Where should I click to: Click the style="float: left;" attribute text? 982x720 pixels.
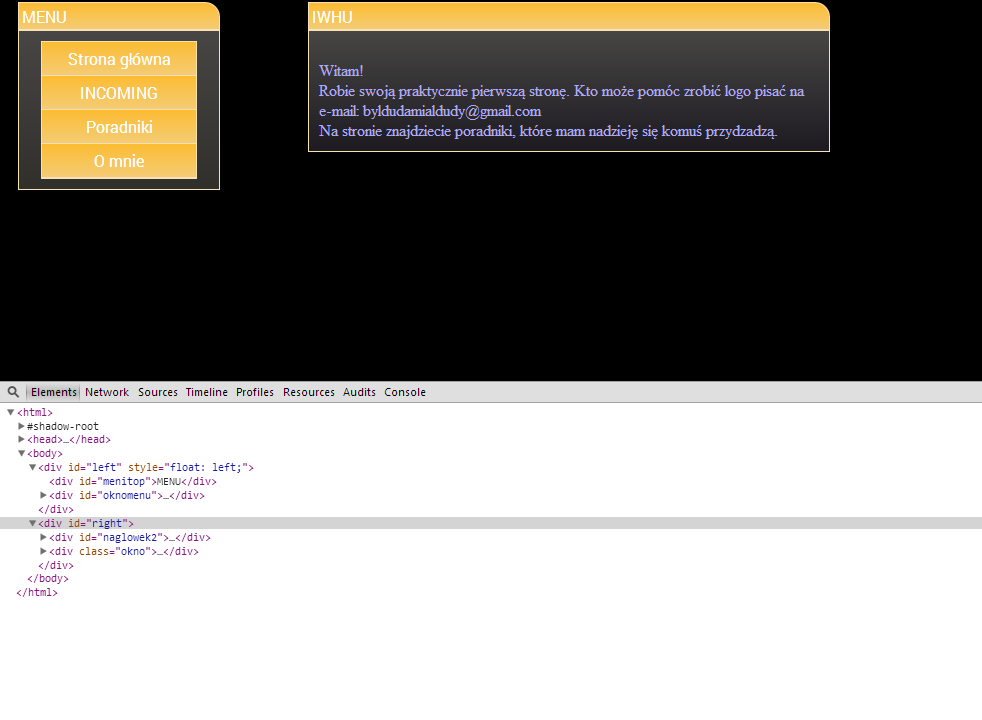[187, 467]
